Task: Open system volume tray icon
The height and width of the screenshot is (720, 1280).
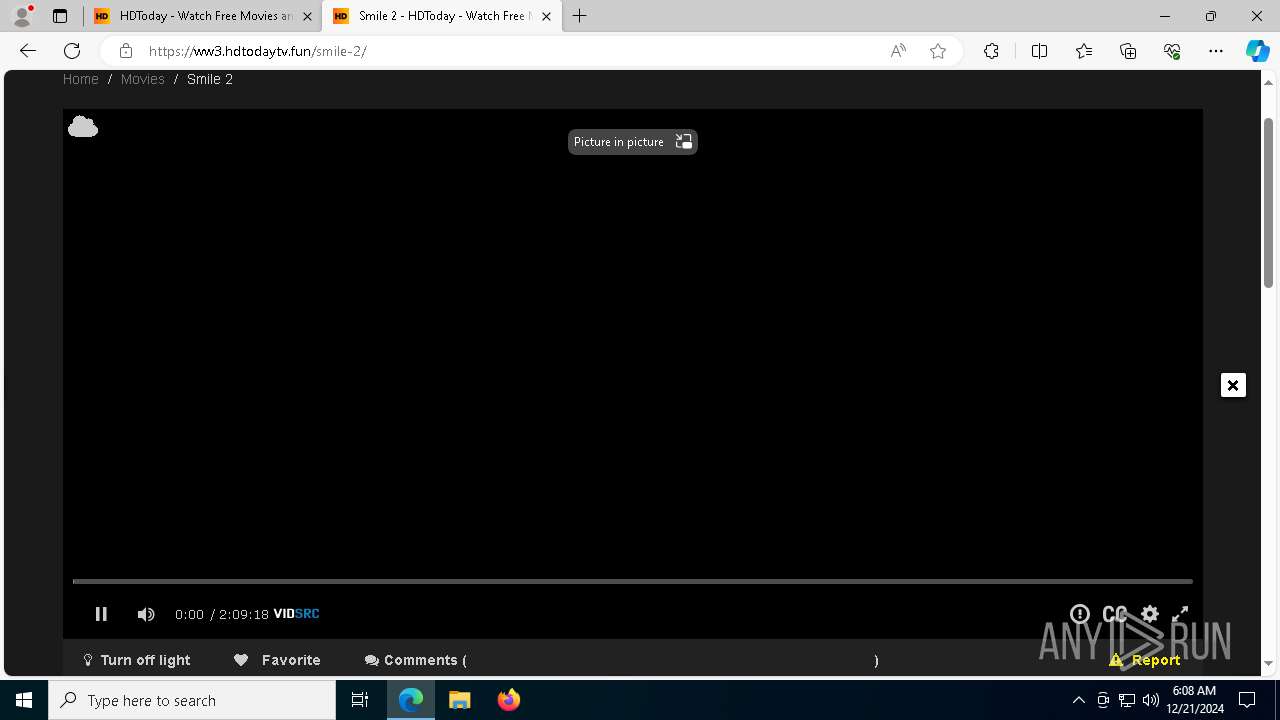Action: [x=1151, y=700]
